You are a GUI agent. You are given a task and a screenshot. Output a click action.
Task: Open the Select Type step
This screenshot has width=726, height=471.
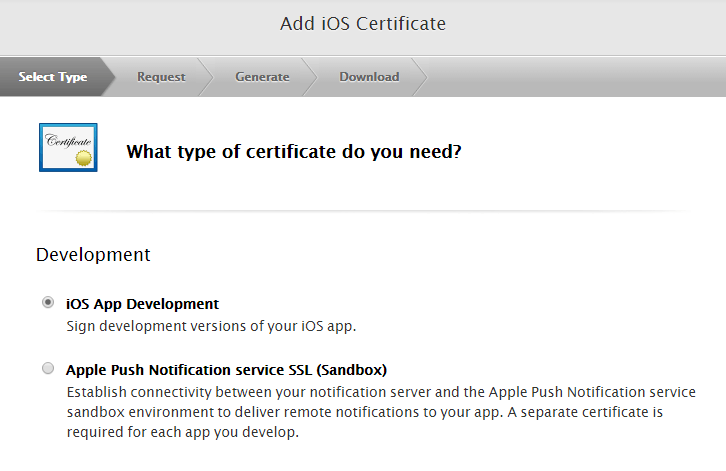click(x=52, y=77)
